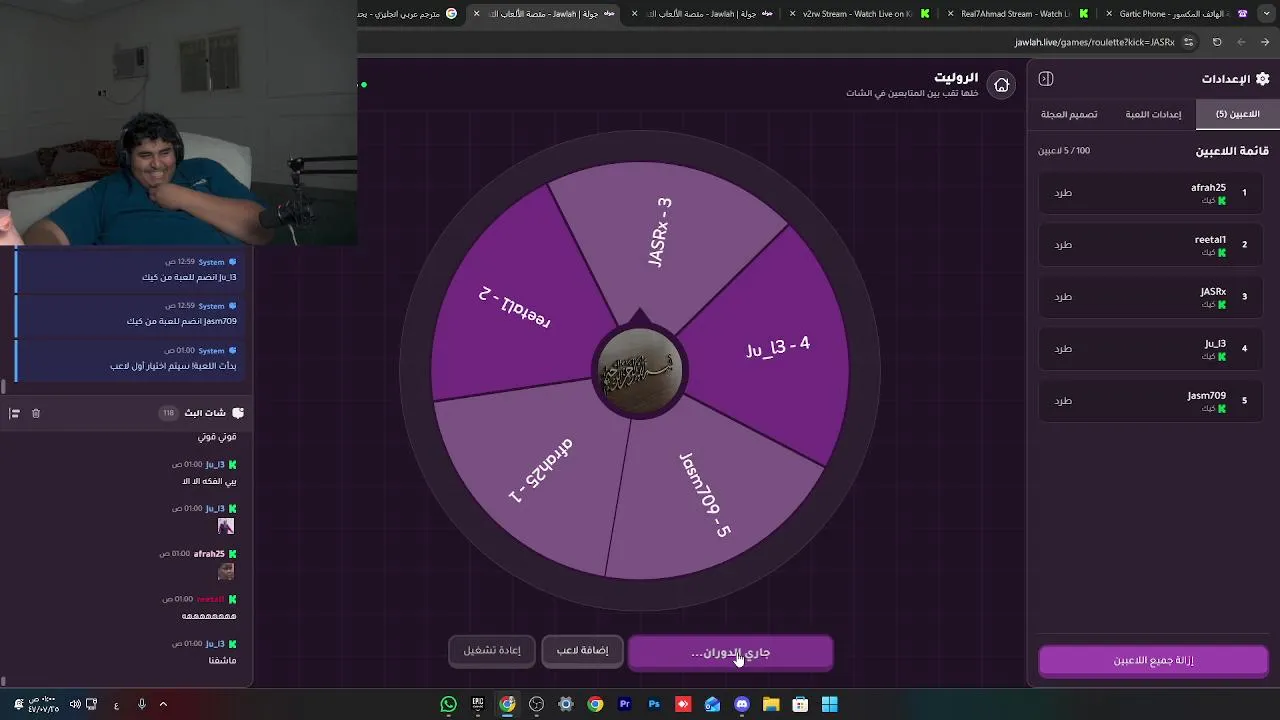Open Discord from taskbar
This screenshot has height=720, width=1280.
click(x=742, y=704)
